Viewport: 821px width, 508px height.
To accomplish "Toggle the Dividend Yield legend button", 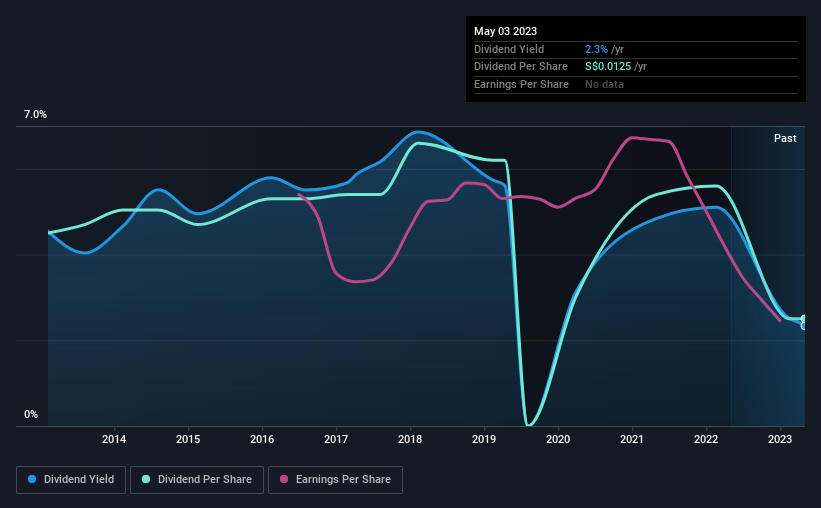I will tap(71, 480).
